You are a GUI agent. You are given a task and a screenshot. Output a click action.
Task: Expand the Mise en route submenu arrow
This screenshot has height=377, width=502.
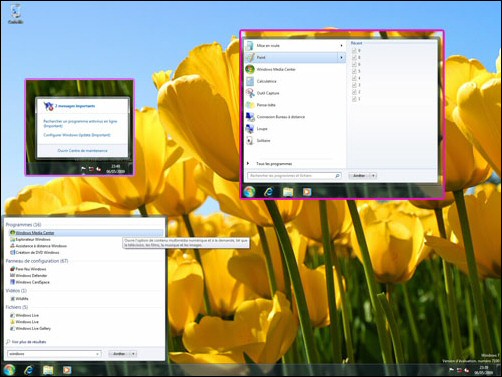pyautogui.click(x=342, y=46)
